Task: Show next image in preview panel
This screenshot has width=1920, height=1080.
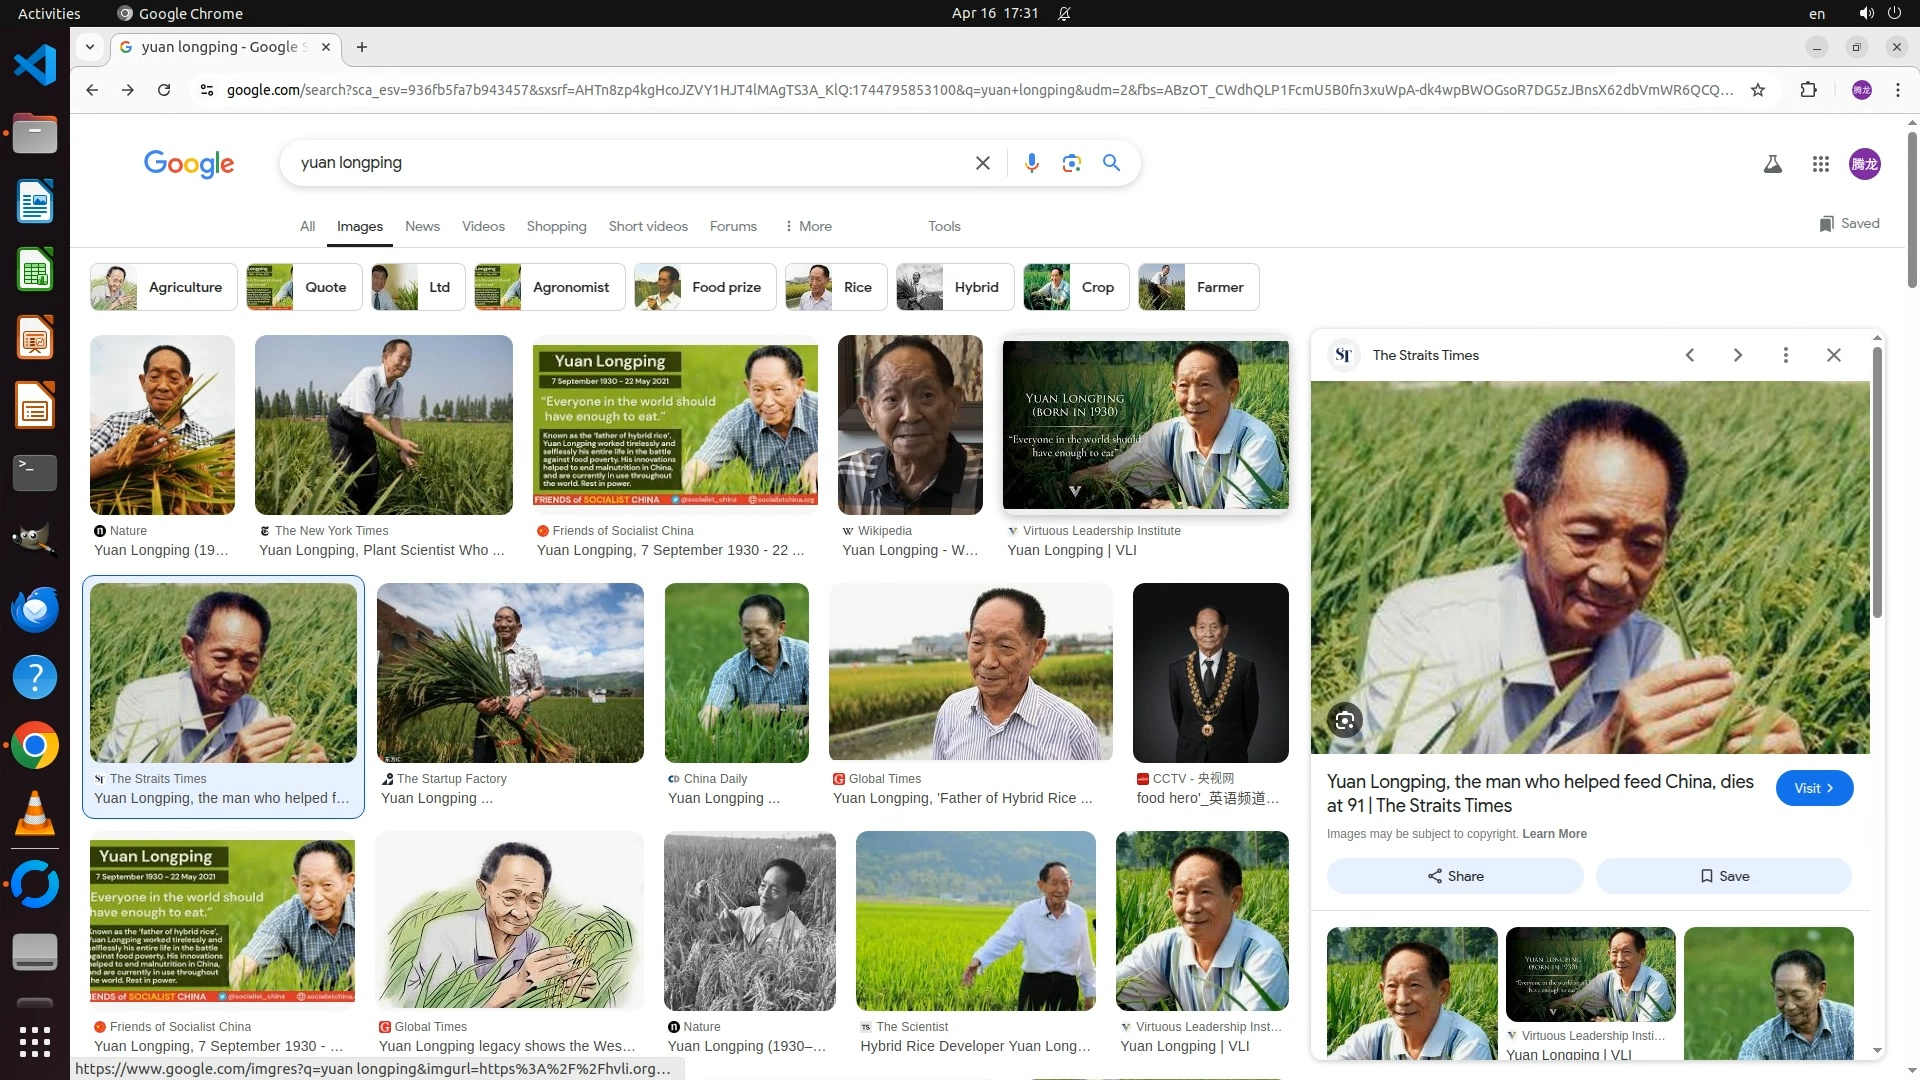Action: (1737, 355)
